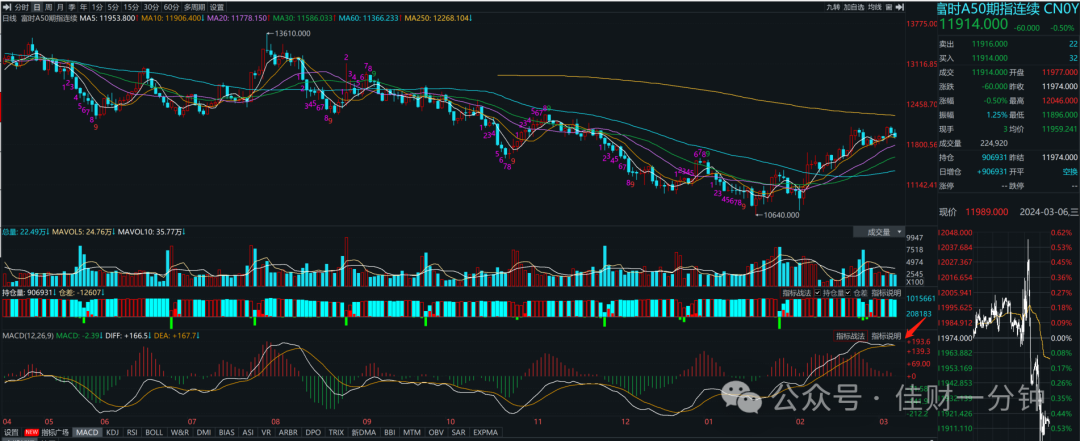Select the ASI indicator tab
The width and height of the screenshot is (1080, 441).
pos(248,432)
